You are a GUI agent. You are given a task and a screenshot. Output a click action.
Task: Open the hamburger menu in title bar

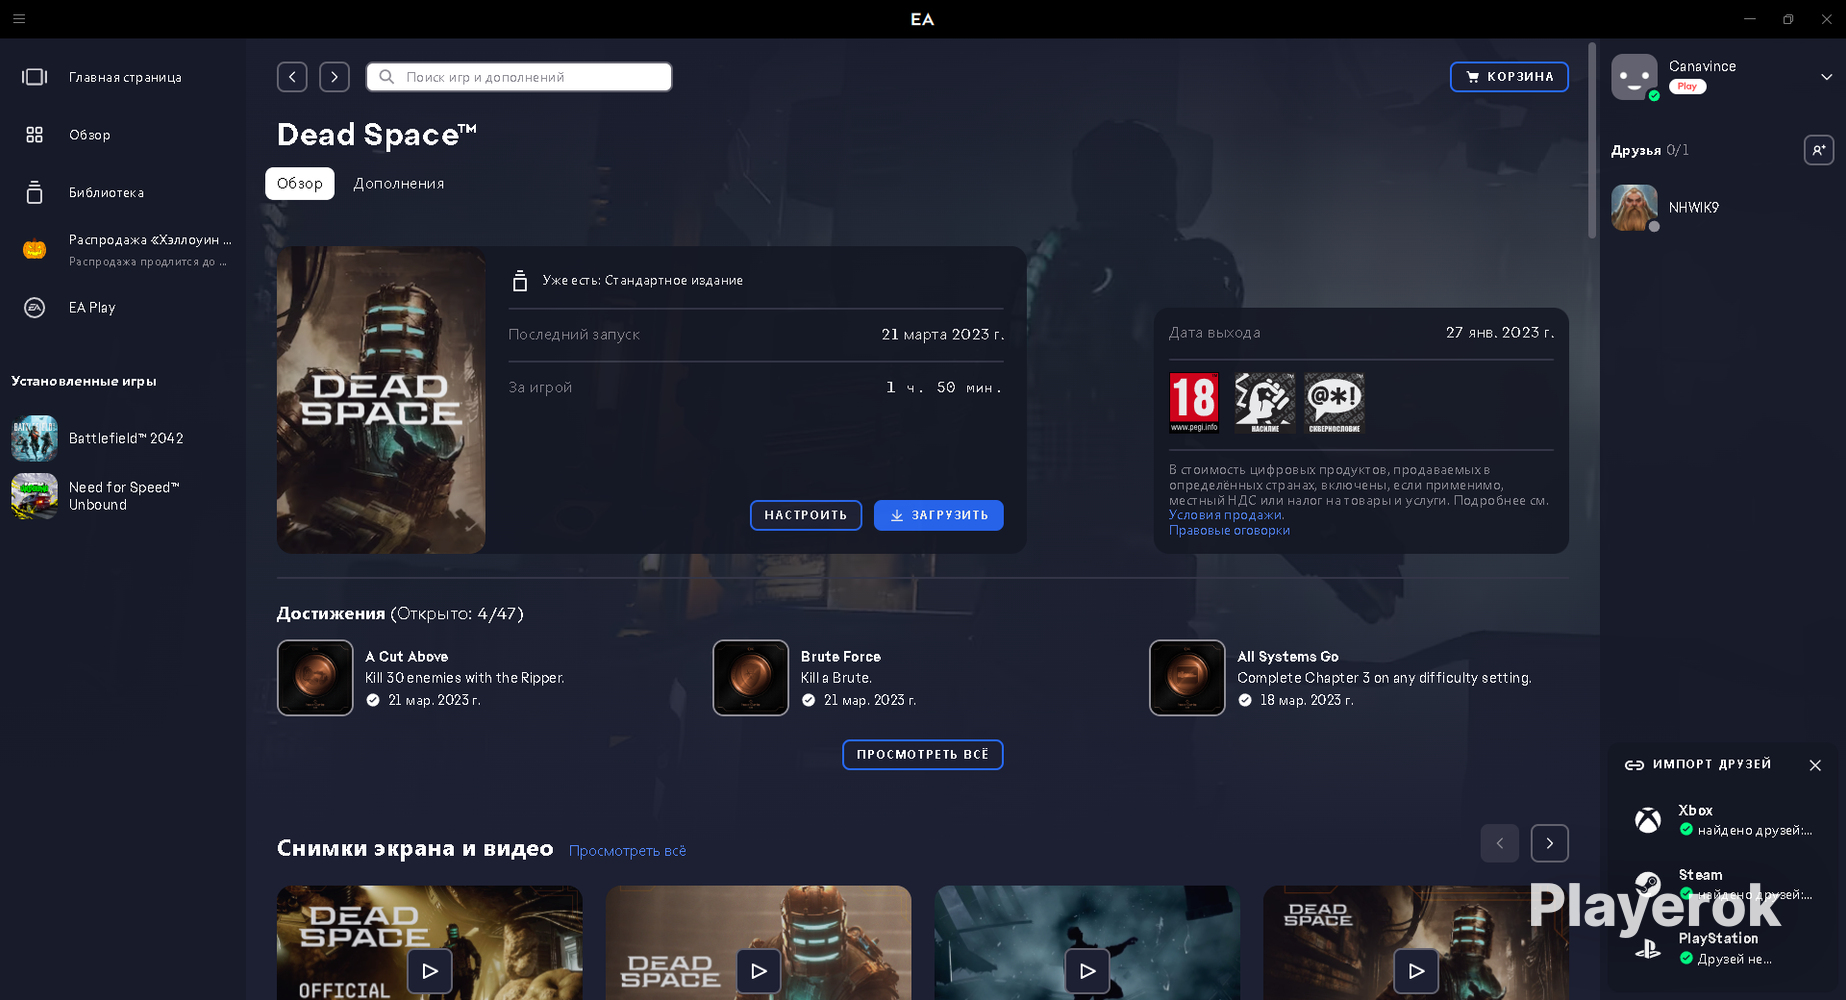[x=19, y=19]
